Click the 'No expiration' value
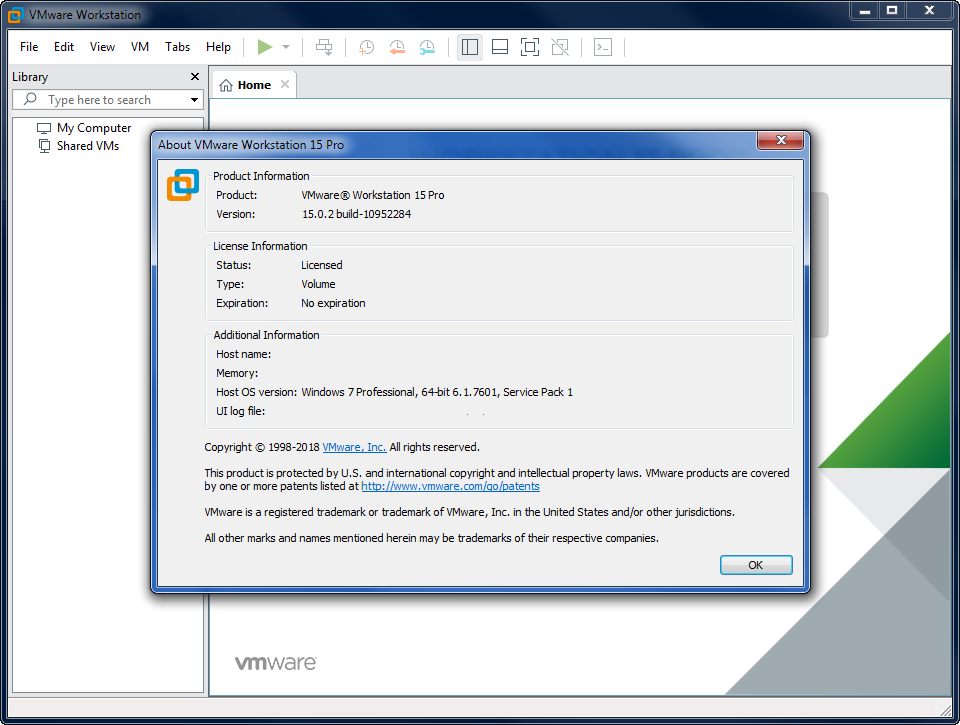 tap(333, 303)
